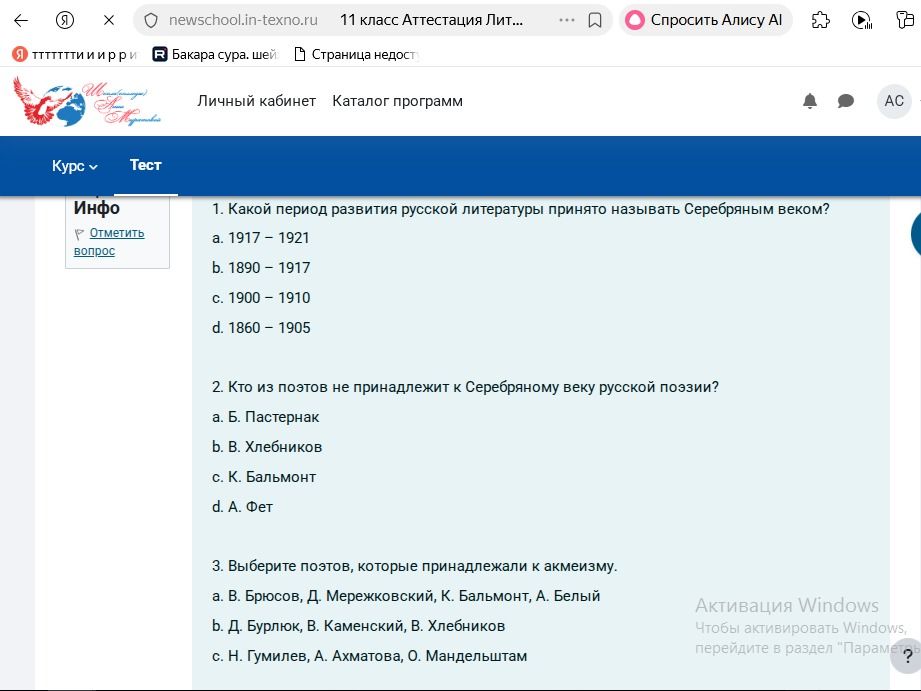The image size is (921, 691).
Task: Click the newschool.in-texno.ru address field
Action: pyautogui.click(x=243, y=21)
